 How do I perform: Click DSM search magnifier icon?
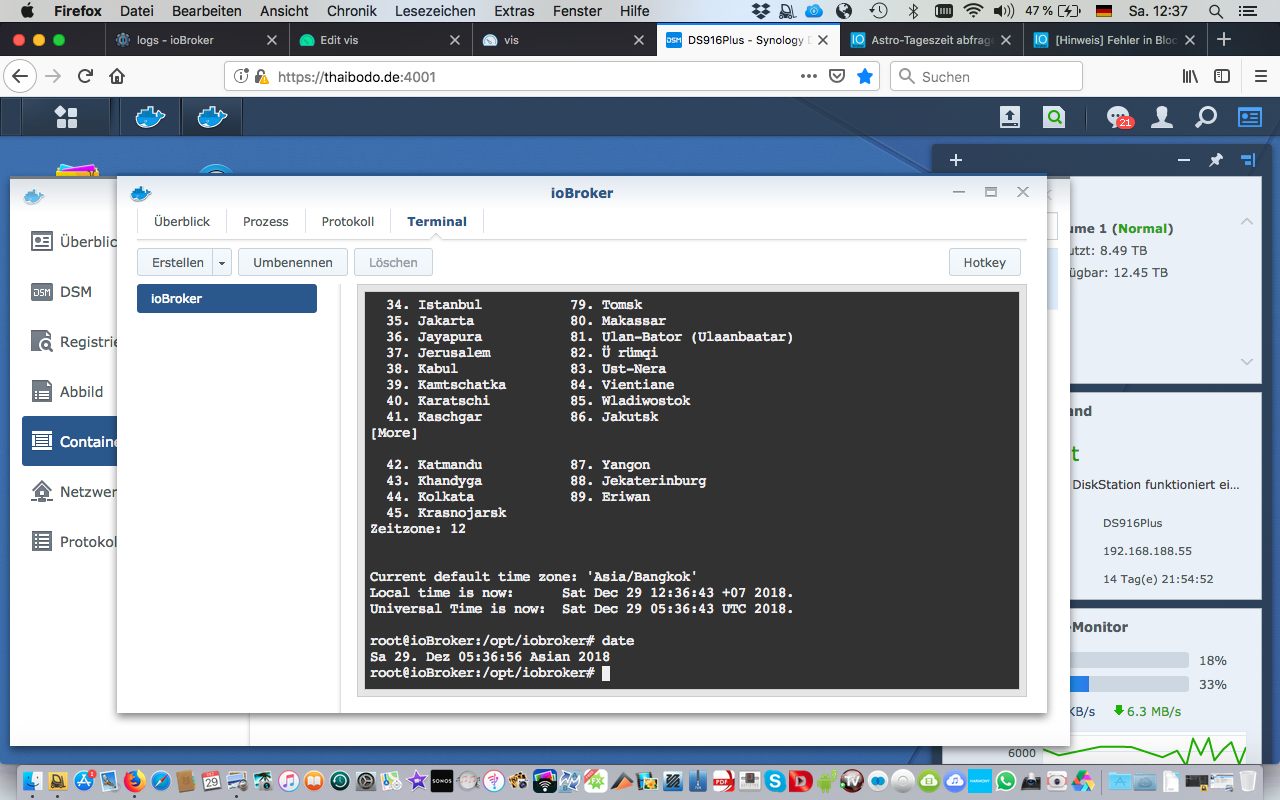click(x=1206, y=117)
